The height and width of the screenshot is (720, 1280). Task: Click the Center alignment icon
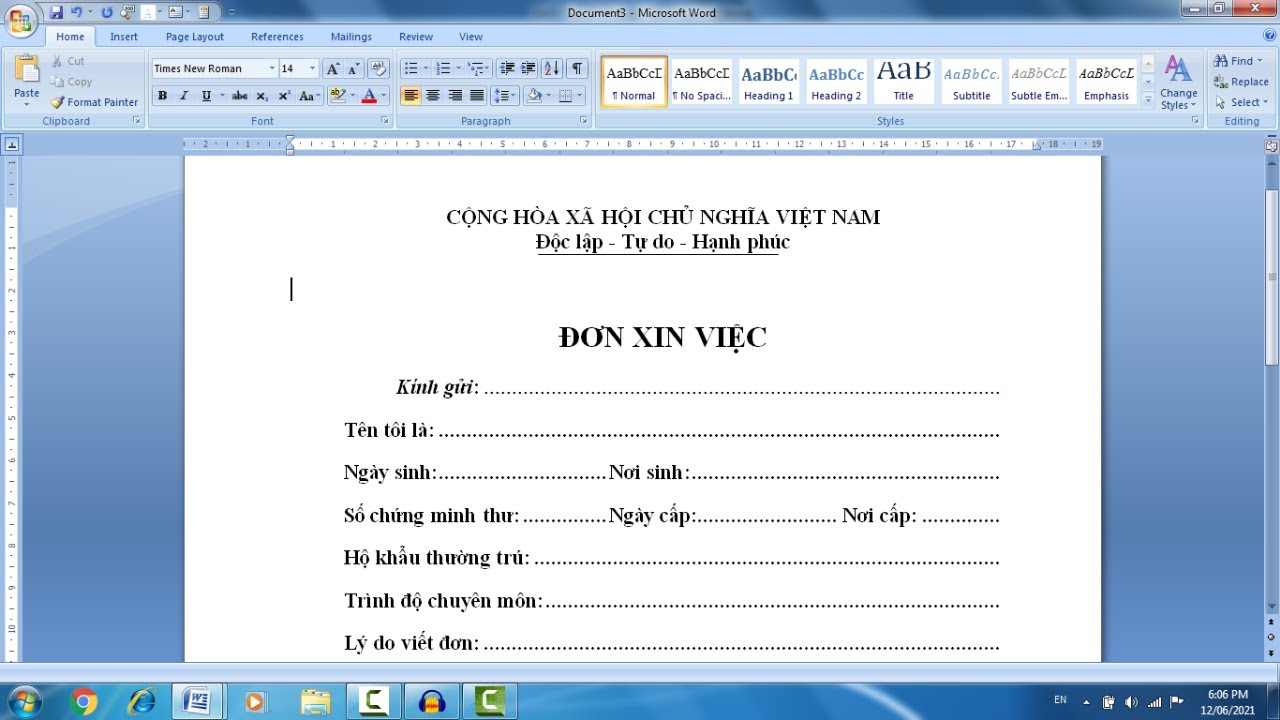coord(433,96)
